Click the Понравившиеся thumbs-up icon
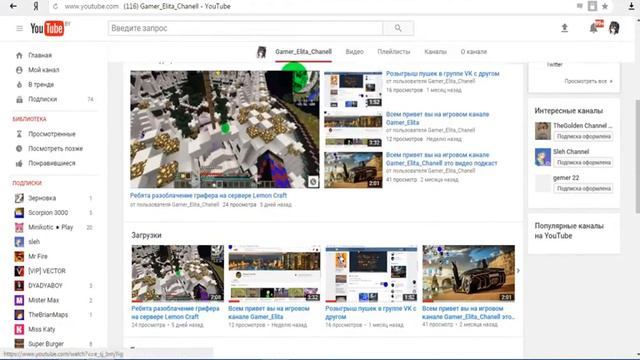640x360 pixels. 19,163
